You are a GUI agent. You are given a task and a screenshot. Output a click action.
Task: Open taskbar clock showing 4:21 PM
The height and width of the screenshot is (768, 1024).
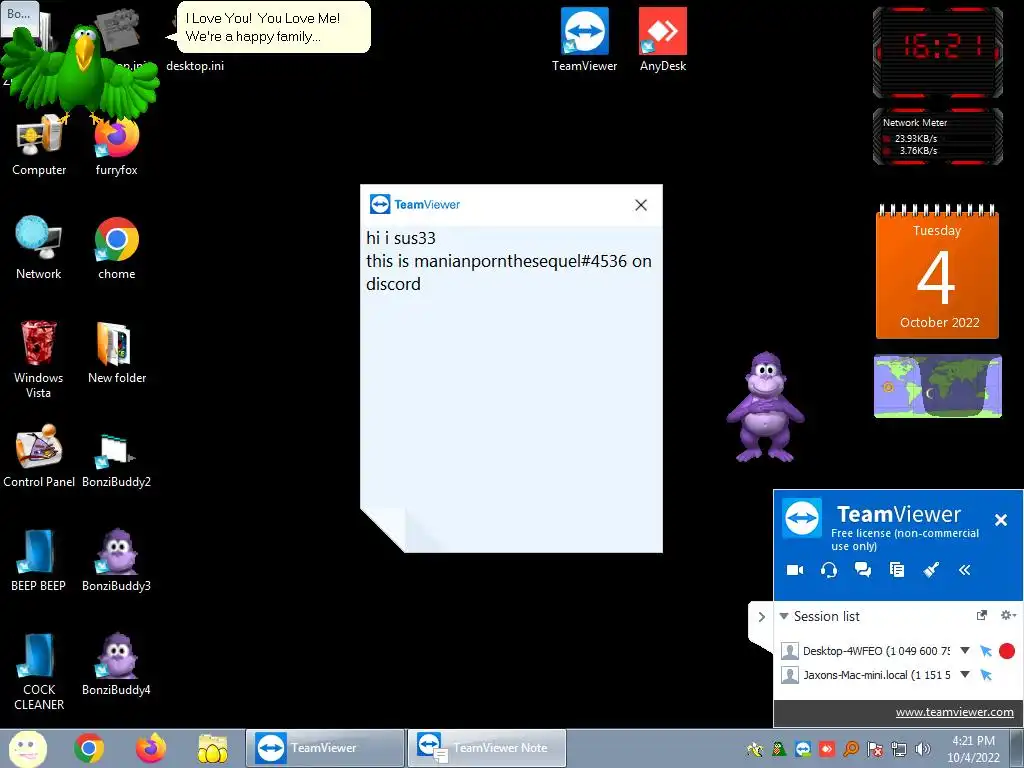click(973, 749)
